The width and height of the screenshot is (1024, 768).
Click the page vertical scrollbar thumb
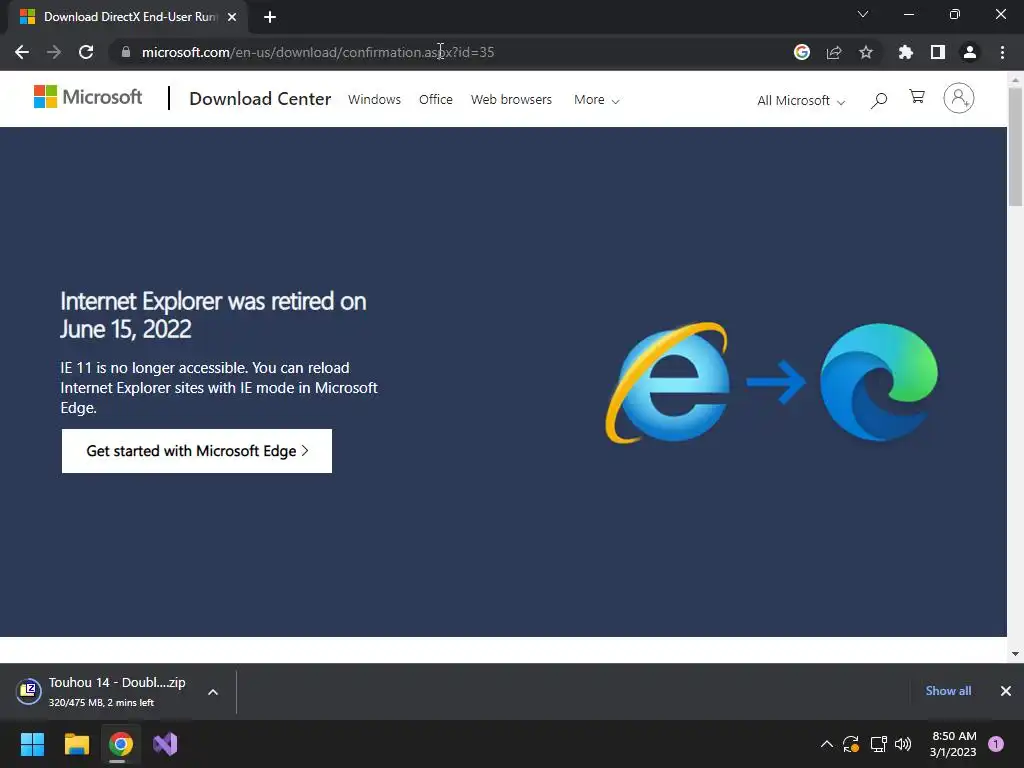[1015, 146]
